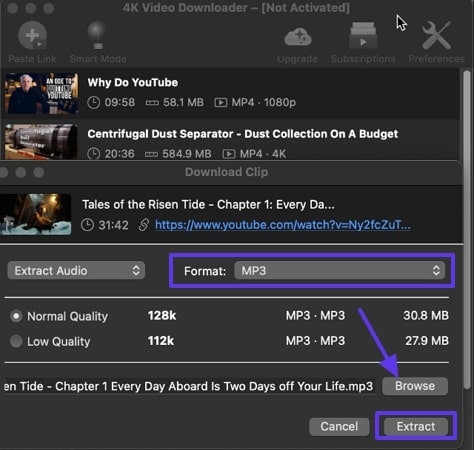Viewport: 474px width, 450px height.
Task: Click the 112k bitrate value
Action: 161,341
